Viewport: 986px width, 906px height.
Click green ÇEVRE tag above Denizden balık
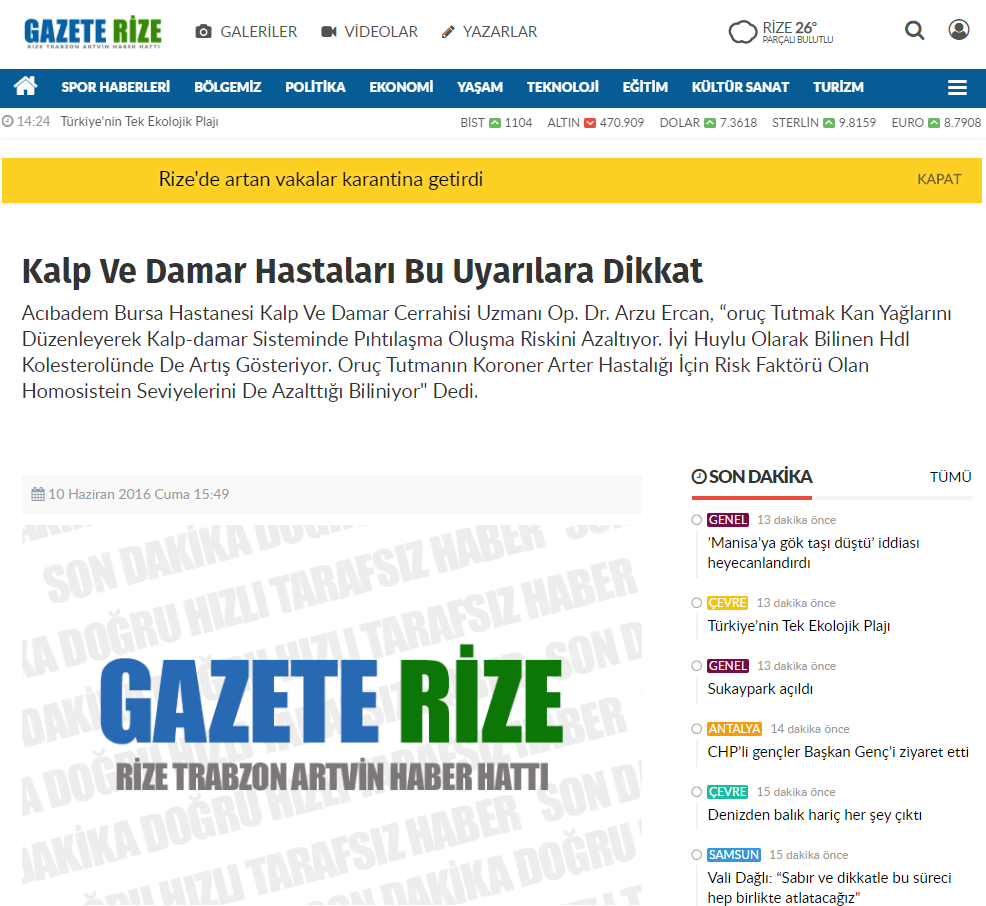pos(728,792)
